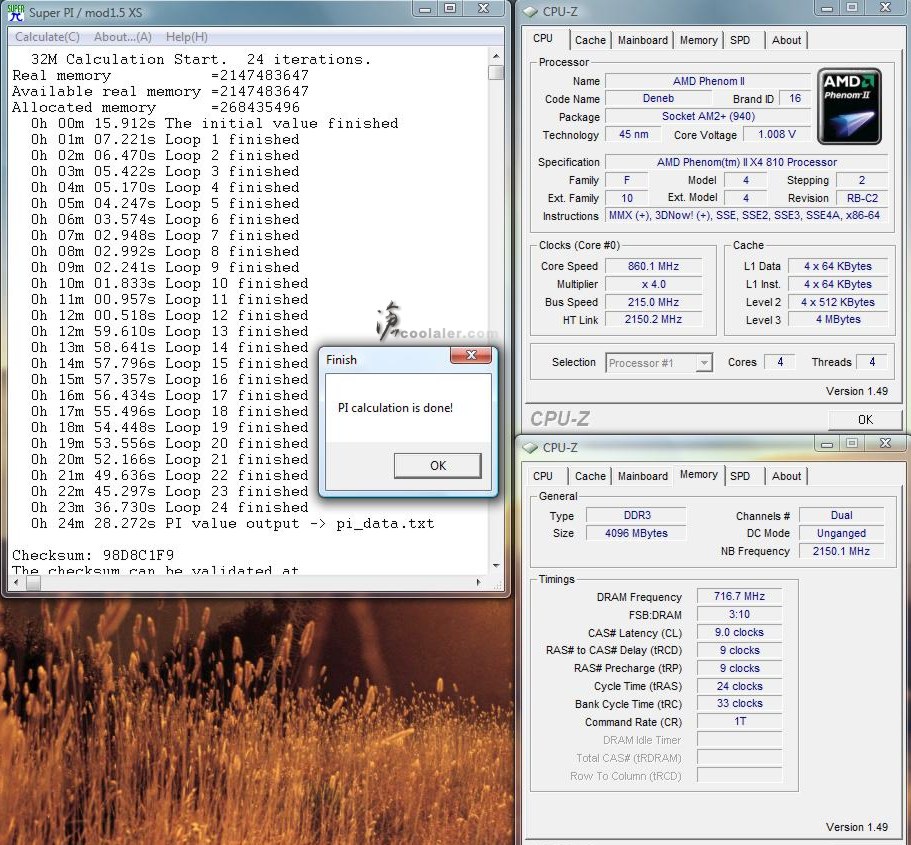Screen dimensions: 911x845
Task: Click the memory Type value DDR3
Action: click(637, 515)
